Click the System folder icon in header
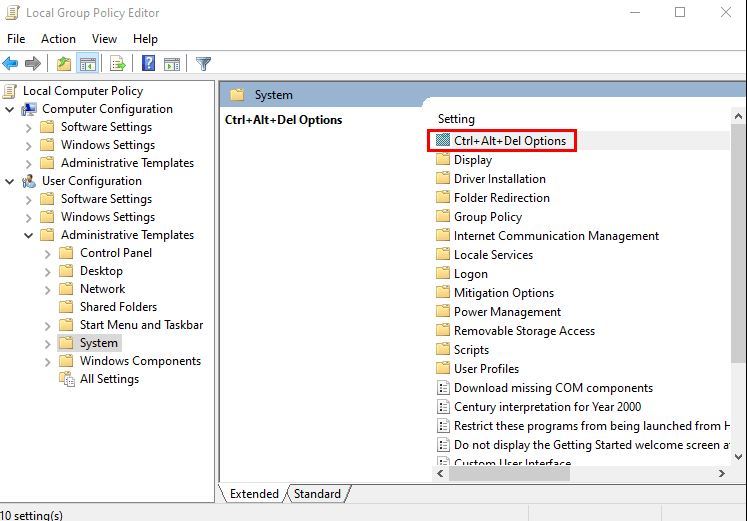 tap(237, 95)
